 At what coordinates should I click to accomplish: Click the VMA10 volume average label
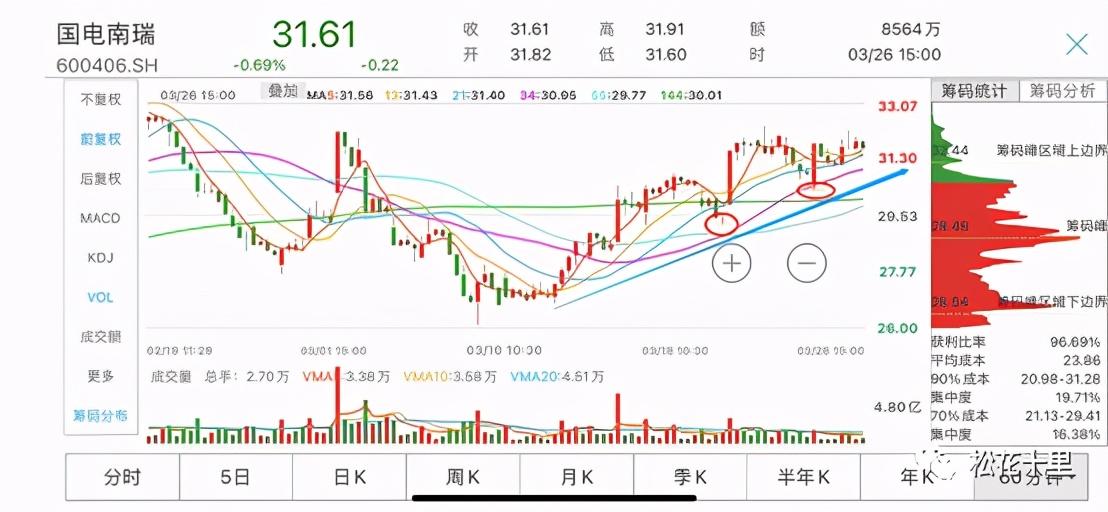(x=449, y=376)
